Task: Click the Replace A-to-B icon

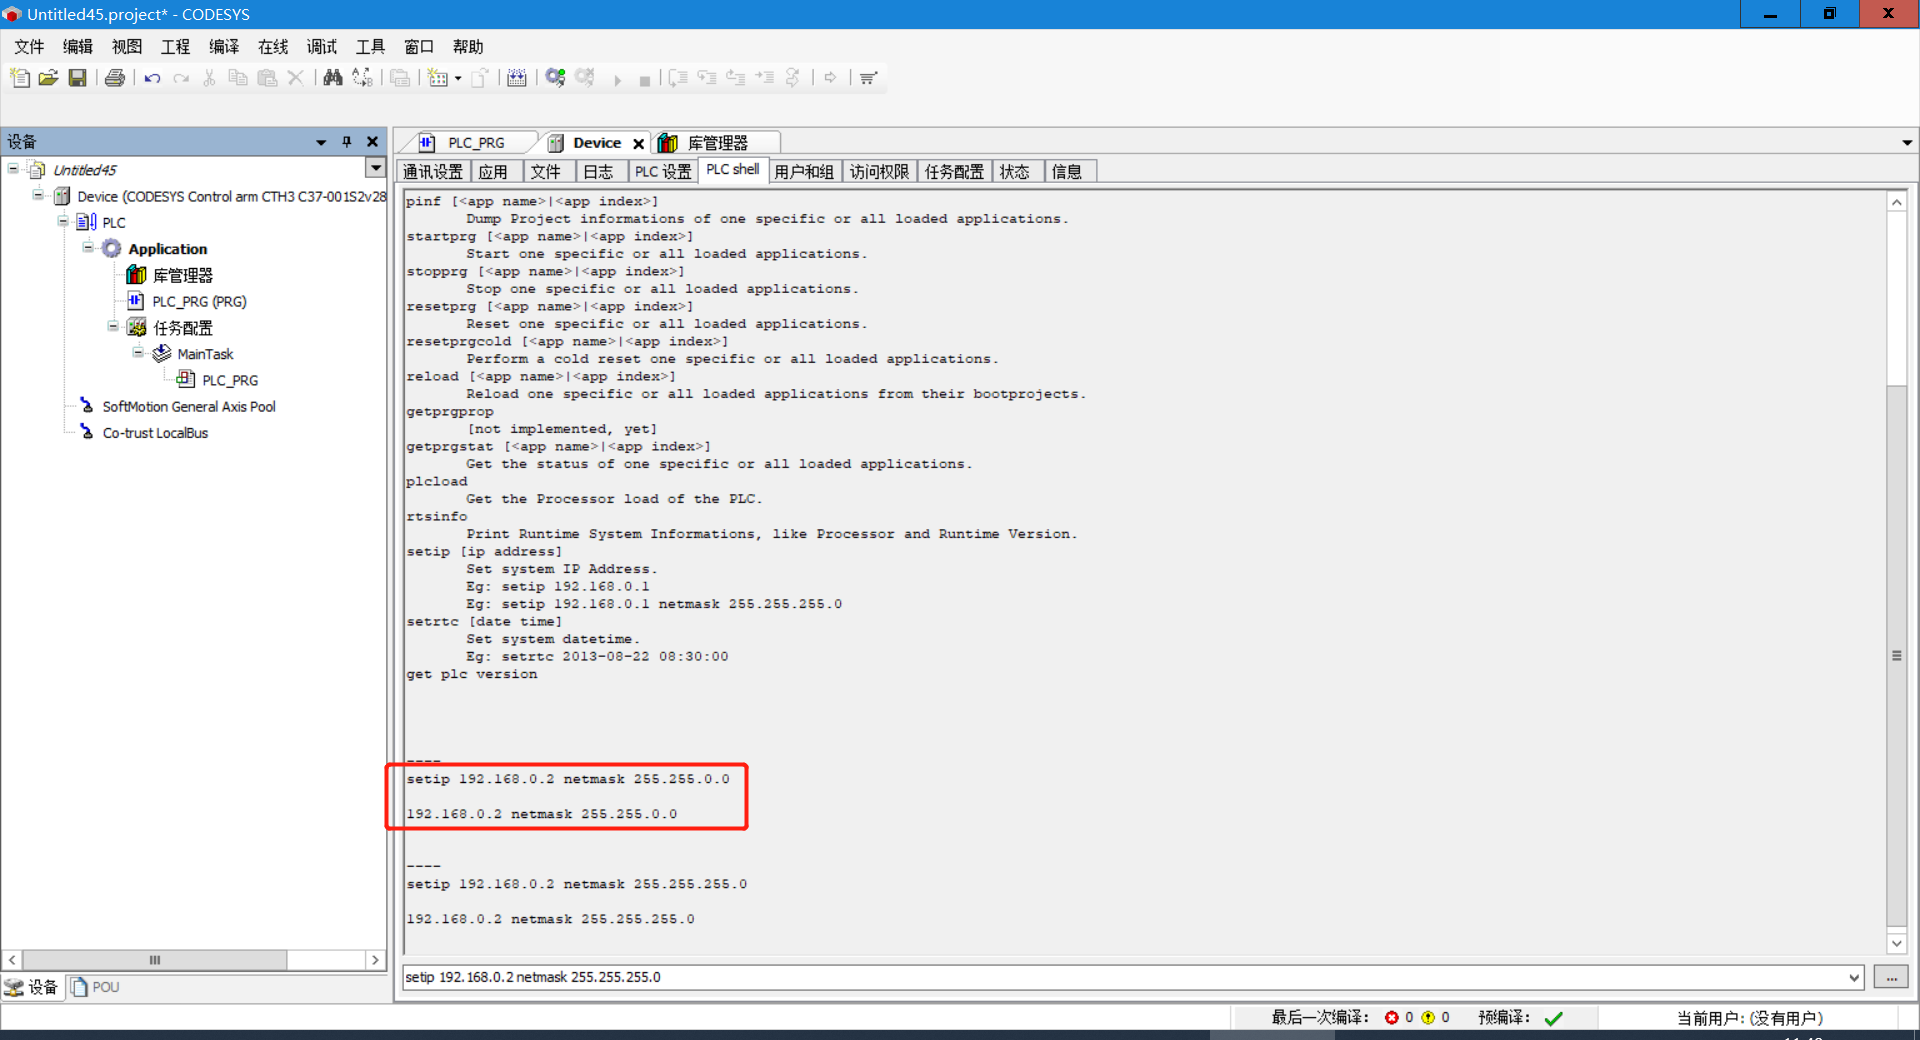Action: [362, 78]
